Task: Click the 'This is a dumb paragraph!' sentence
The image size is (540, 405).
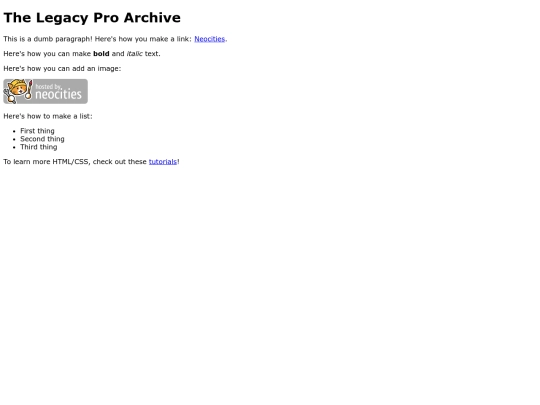Action: (x=48, y=39)
